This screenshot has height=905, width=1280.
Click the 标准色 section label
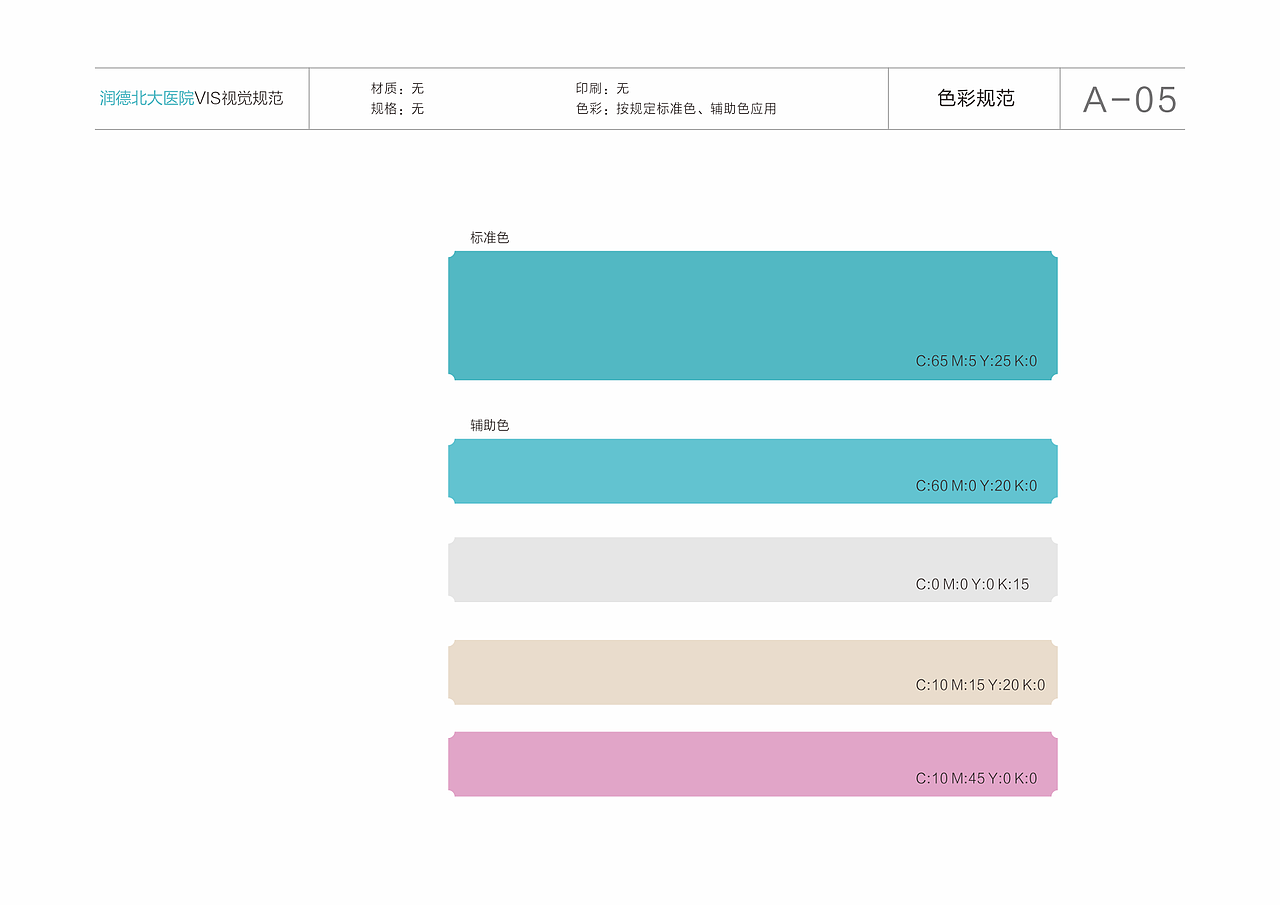(x=488, y=238)
